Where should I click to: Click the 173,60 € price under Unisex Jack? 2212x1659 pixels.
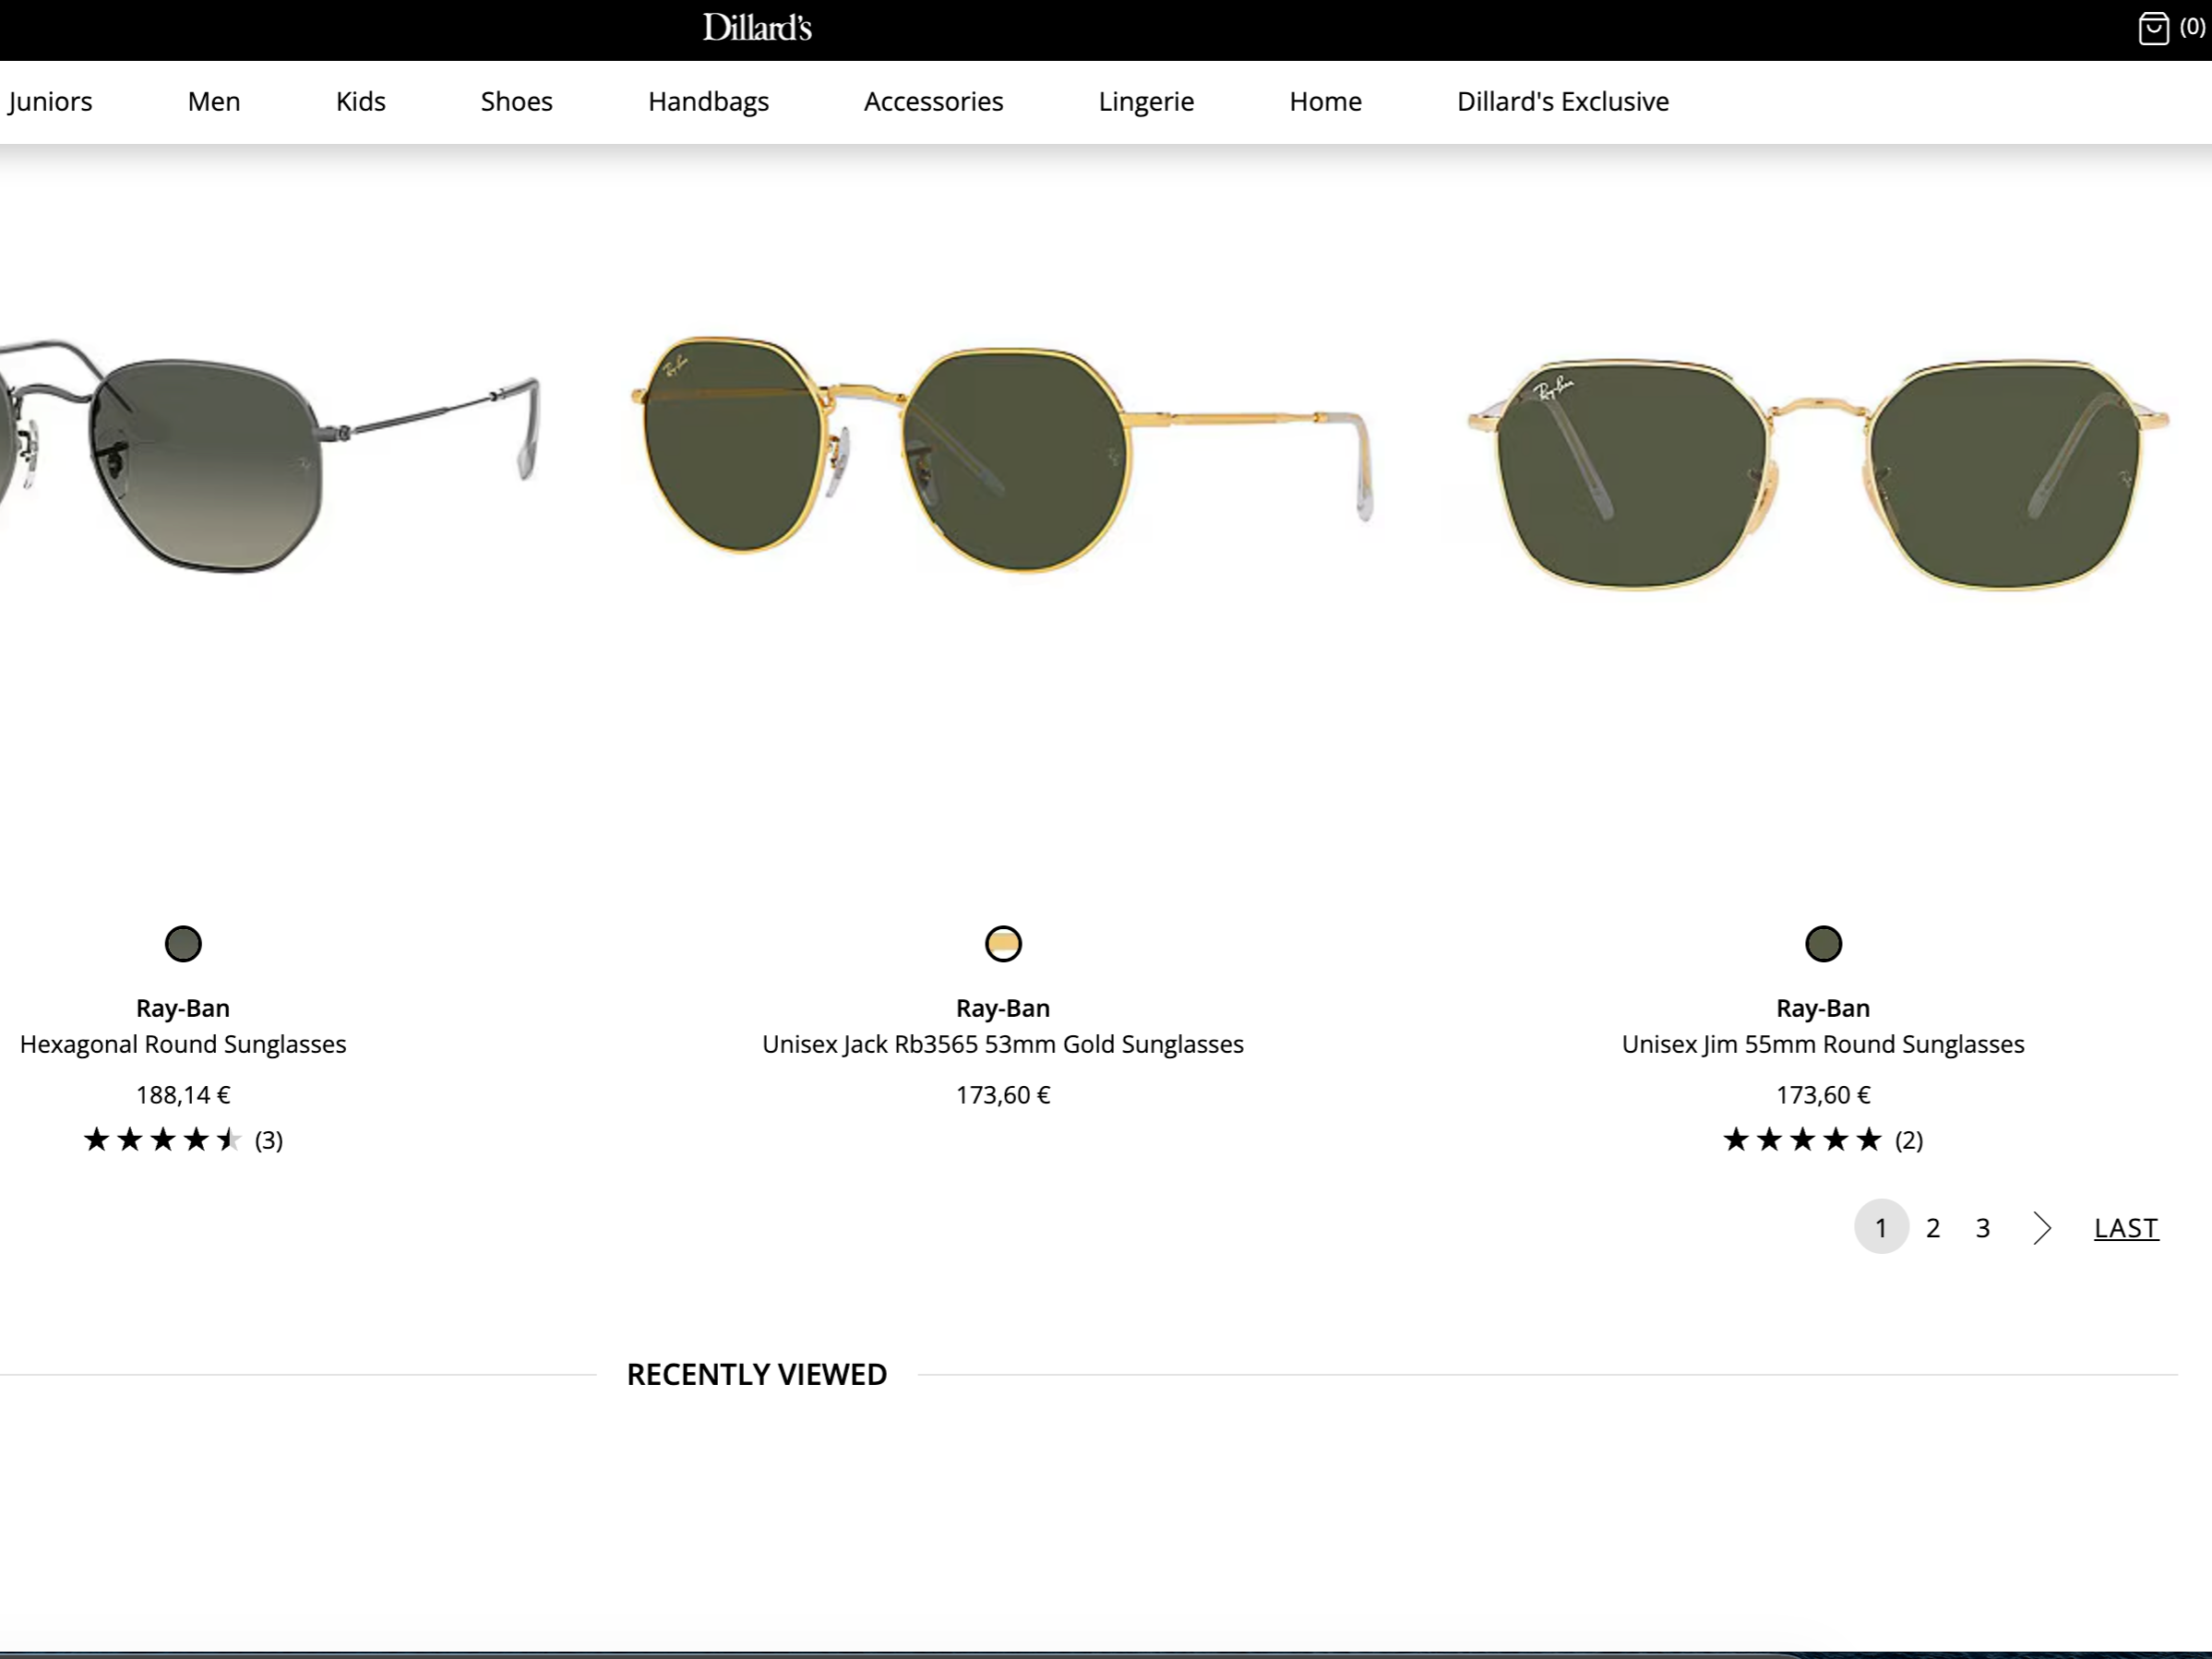[1003, 1095]
